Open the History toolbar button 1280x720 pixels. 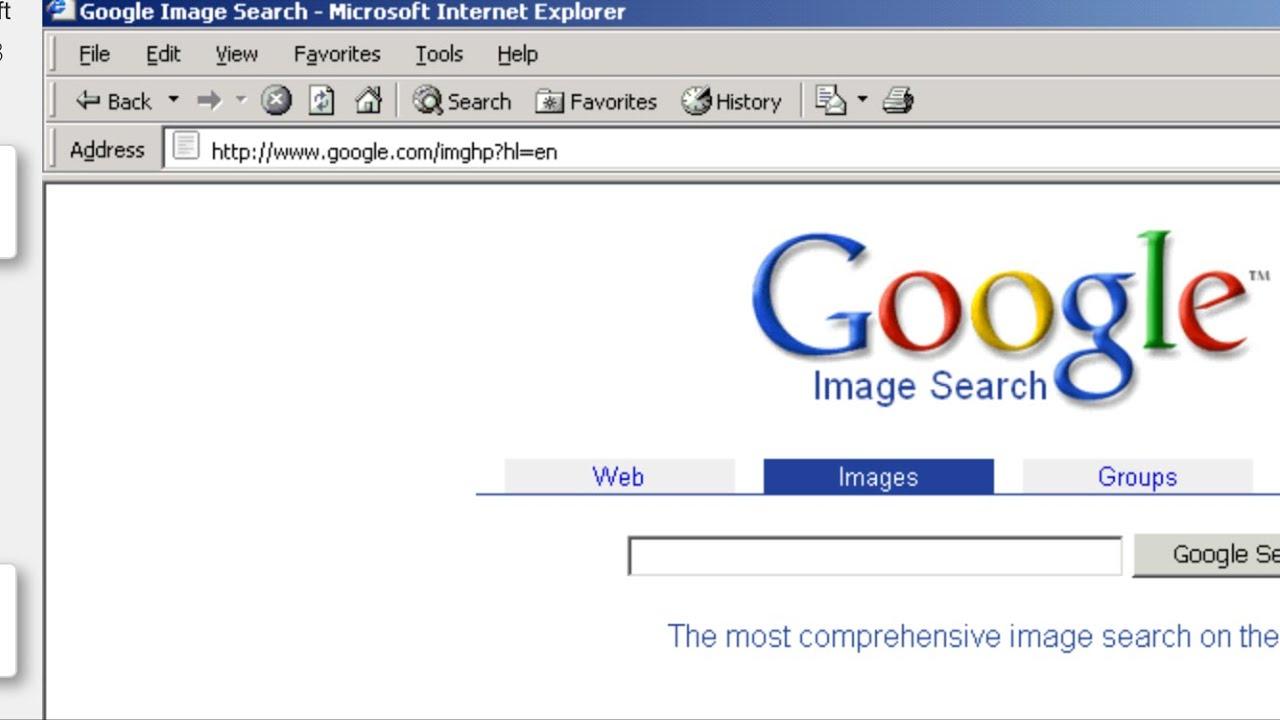pos(732,101)
